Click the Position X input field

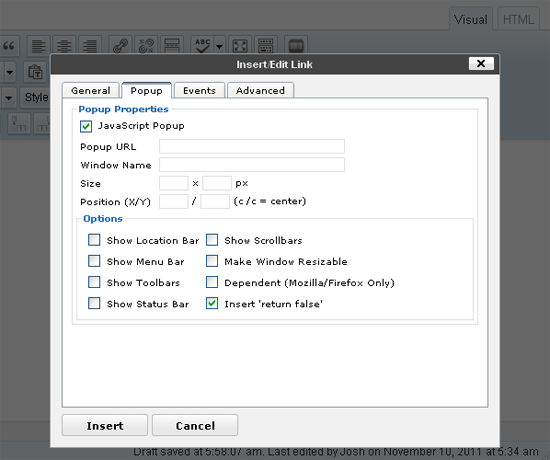click(x=174, y=201)
